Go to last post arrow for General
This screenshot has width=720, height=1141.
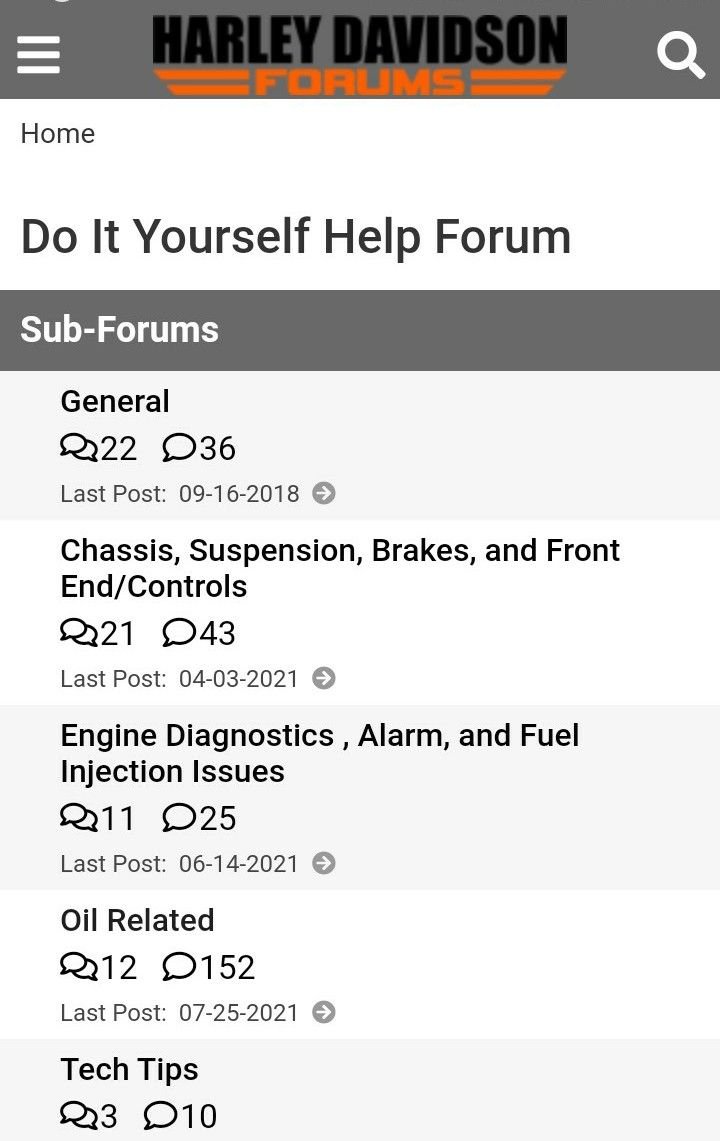tap(324, 493)
